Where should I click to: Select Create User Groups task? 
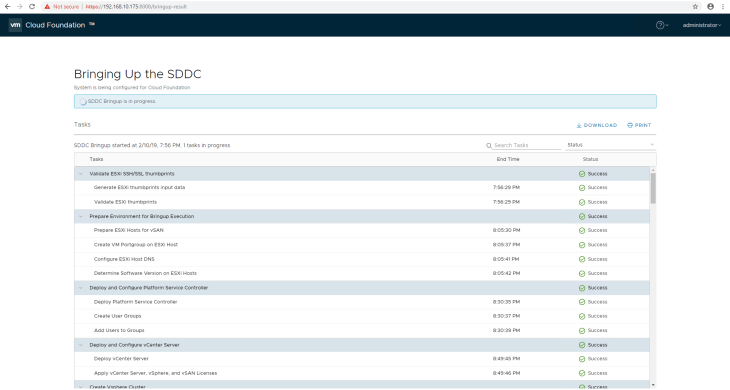(x=117, y=316)
